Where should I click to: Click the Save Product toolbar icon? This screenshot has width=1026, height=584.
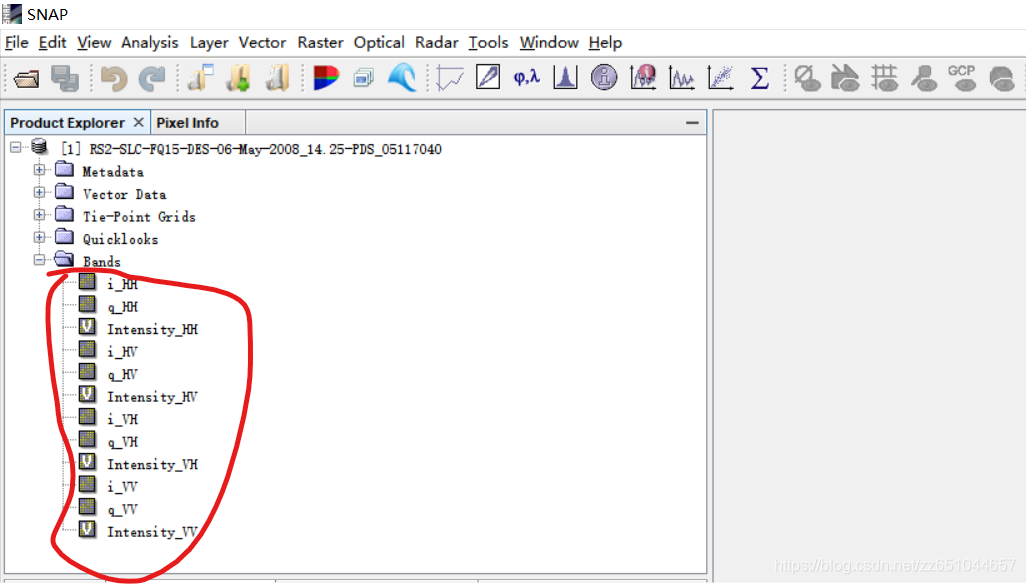65,78
